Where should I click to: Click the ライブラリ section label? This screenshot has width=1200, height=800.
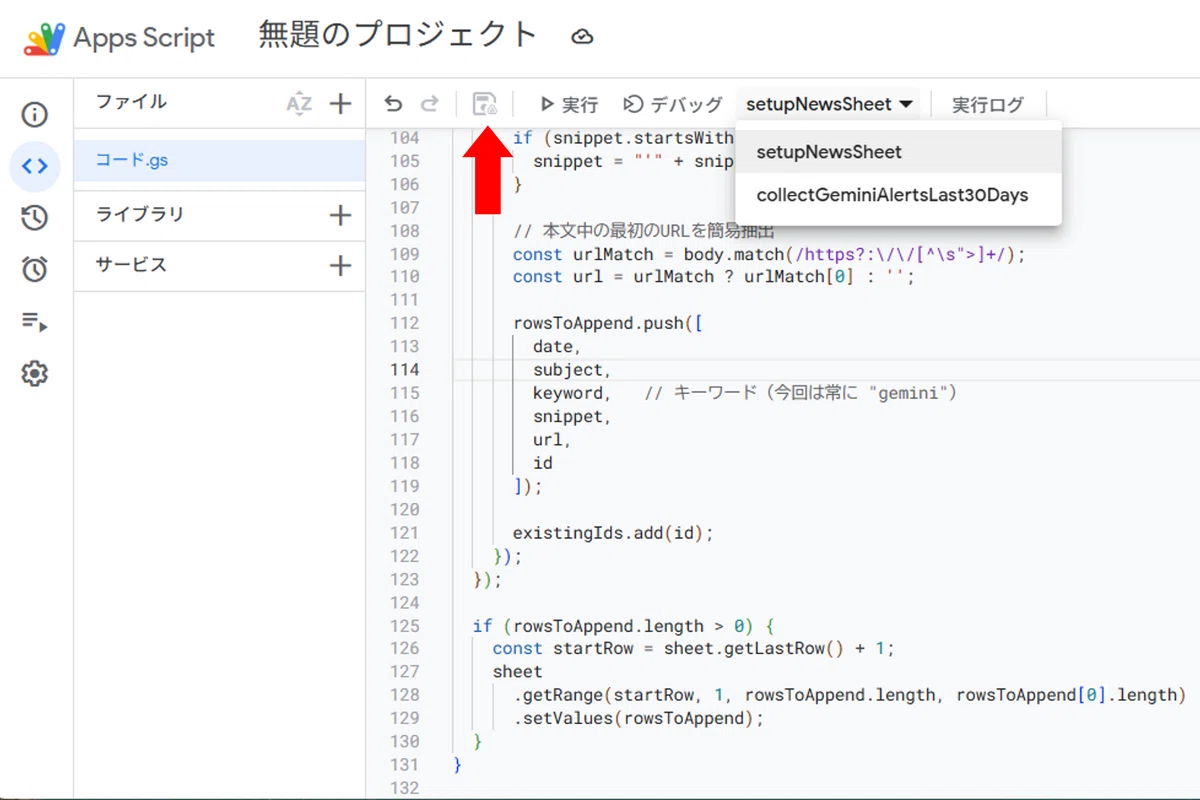[x=140, y=214]
